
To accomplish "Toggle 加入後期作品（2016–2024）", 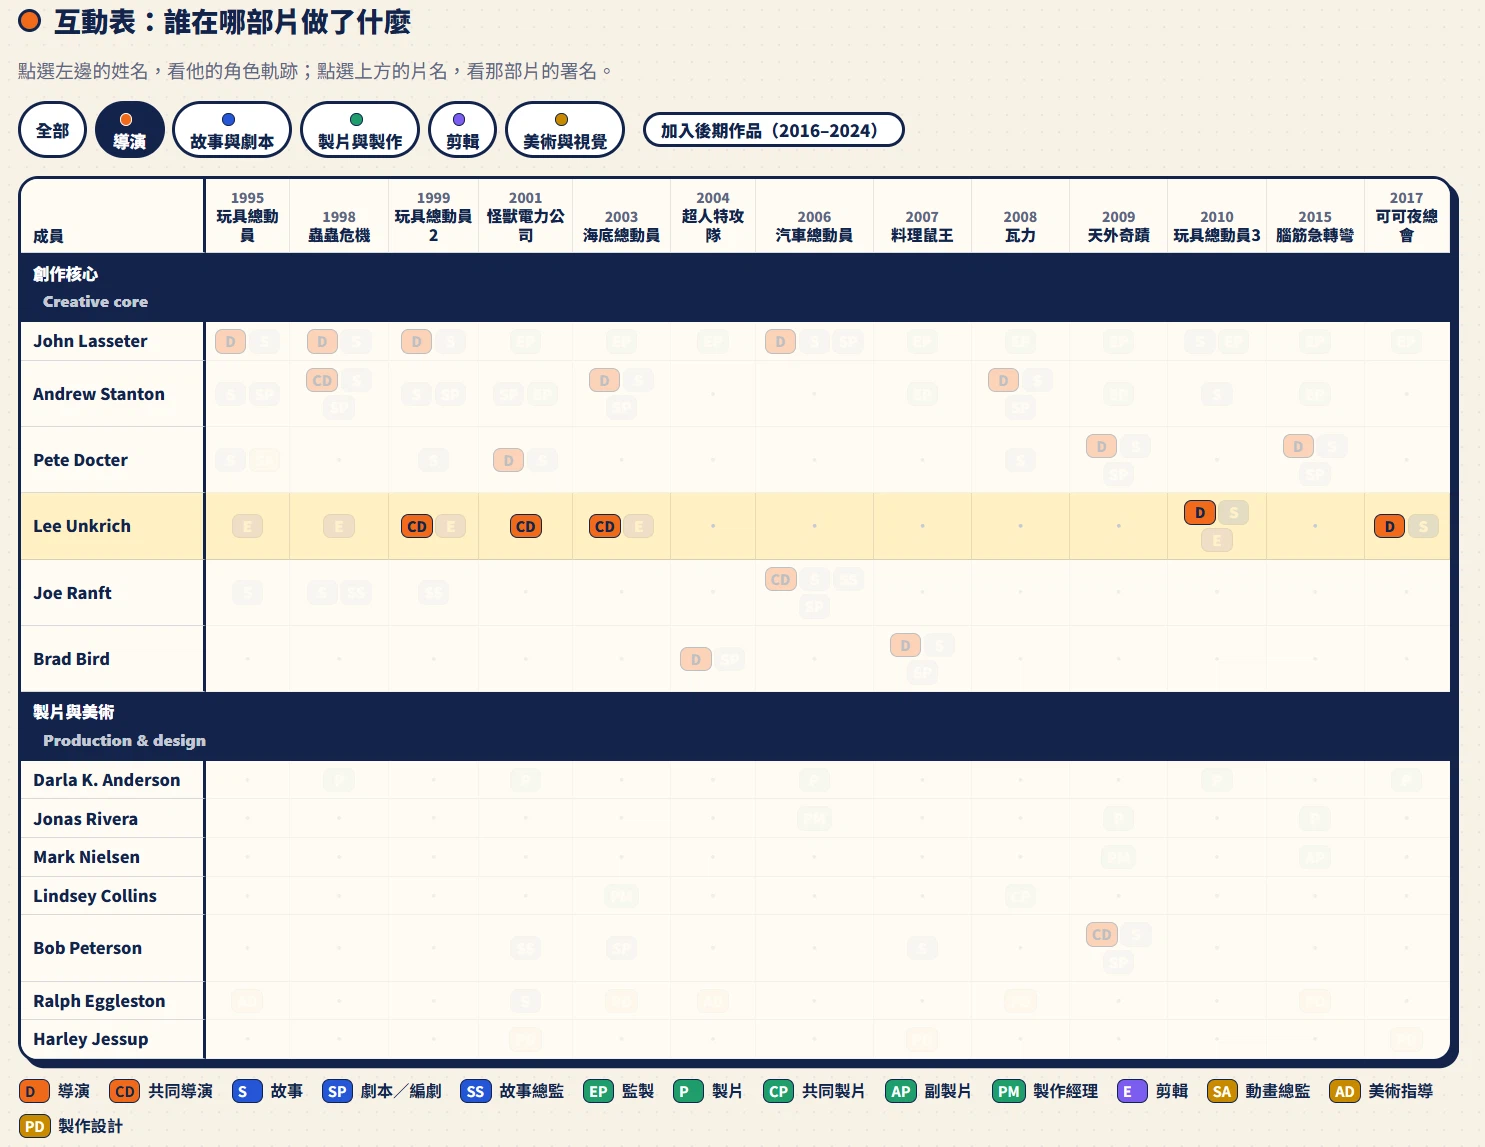I will click(x=774, y=130).
